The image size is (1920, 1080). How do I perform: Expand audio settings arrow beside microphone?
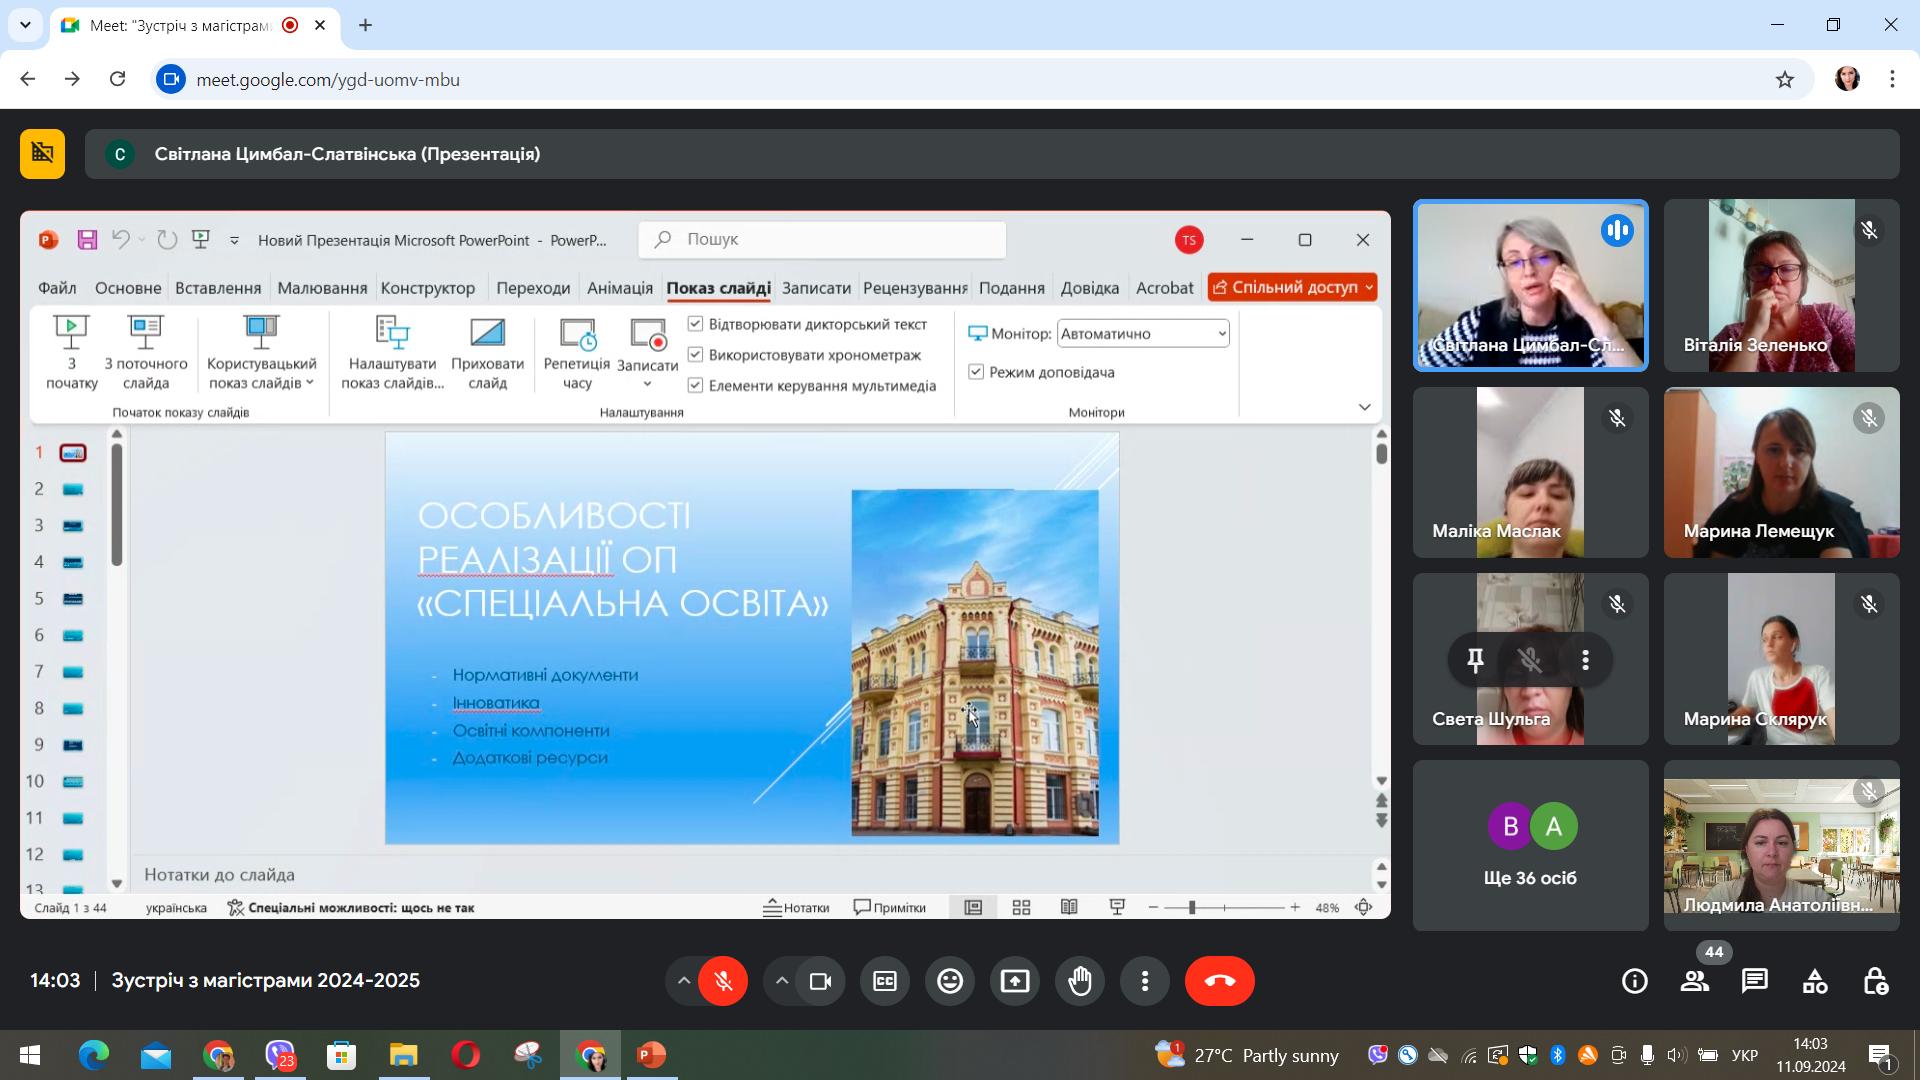pyautogui.click(x=684, y=981)
